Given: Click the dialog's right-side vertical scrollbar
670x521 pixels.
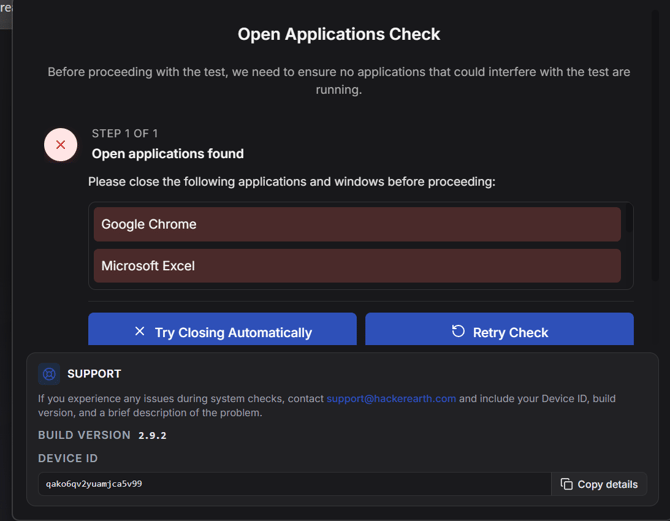Looking at the screenshot, I should [655, 145].
